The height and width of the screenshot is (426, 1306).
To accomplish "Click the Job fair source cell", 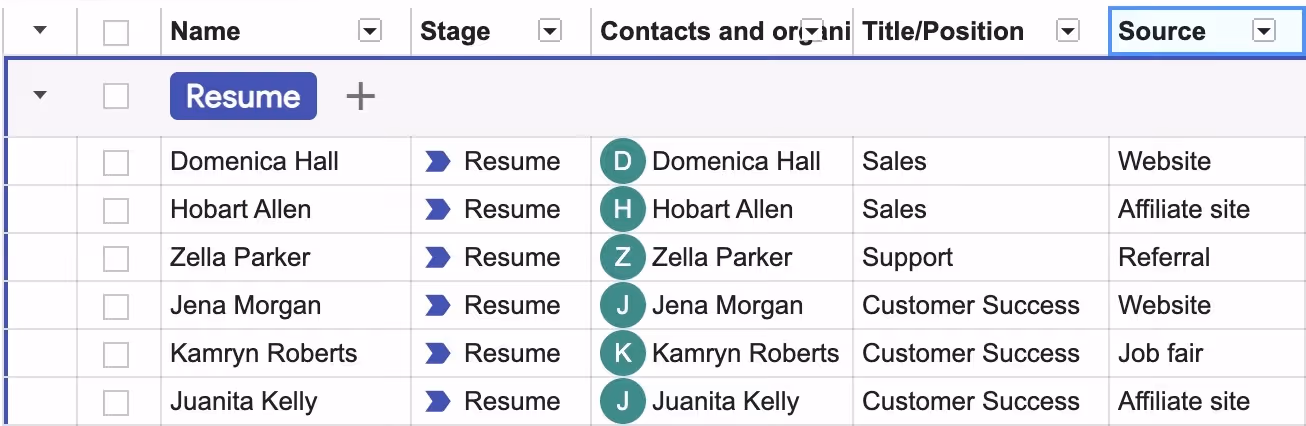I will (x=1160, y=353).
